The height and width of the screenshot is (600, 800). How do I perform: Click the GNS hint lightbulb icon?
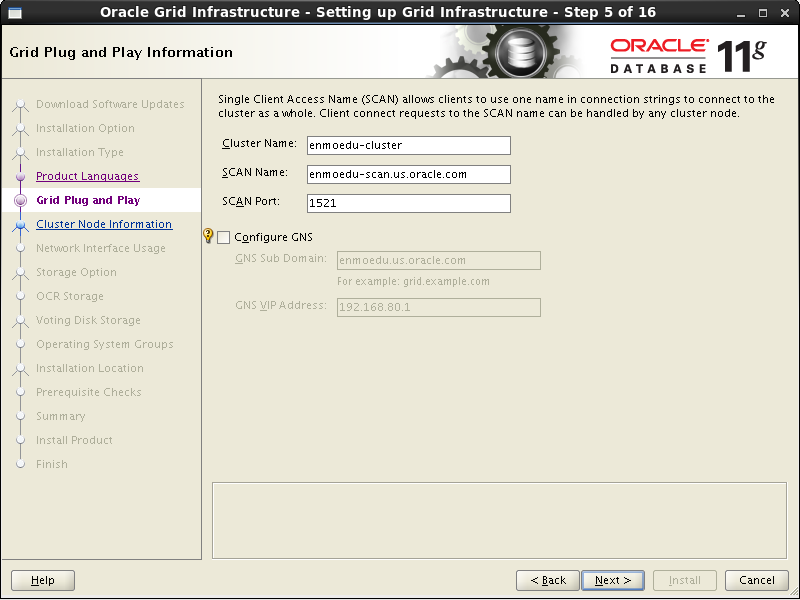[x=208, y=235]
